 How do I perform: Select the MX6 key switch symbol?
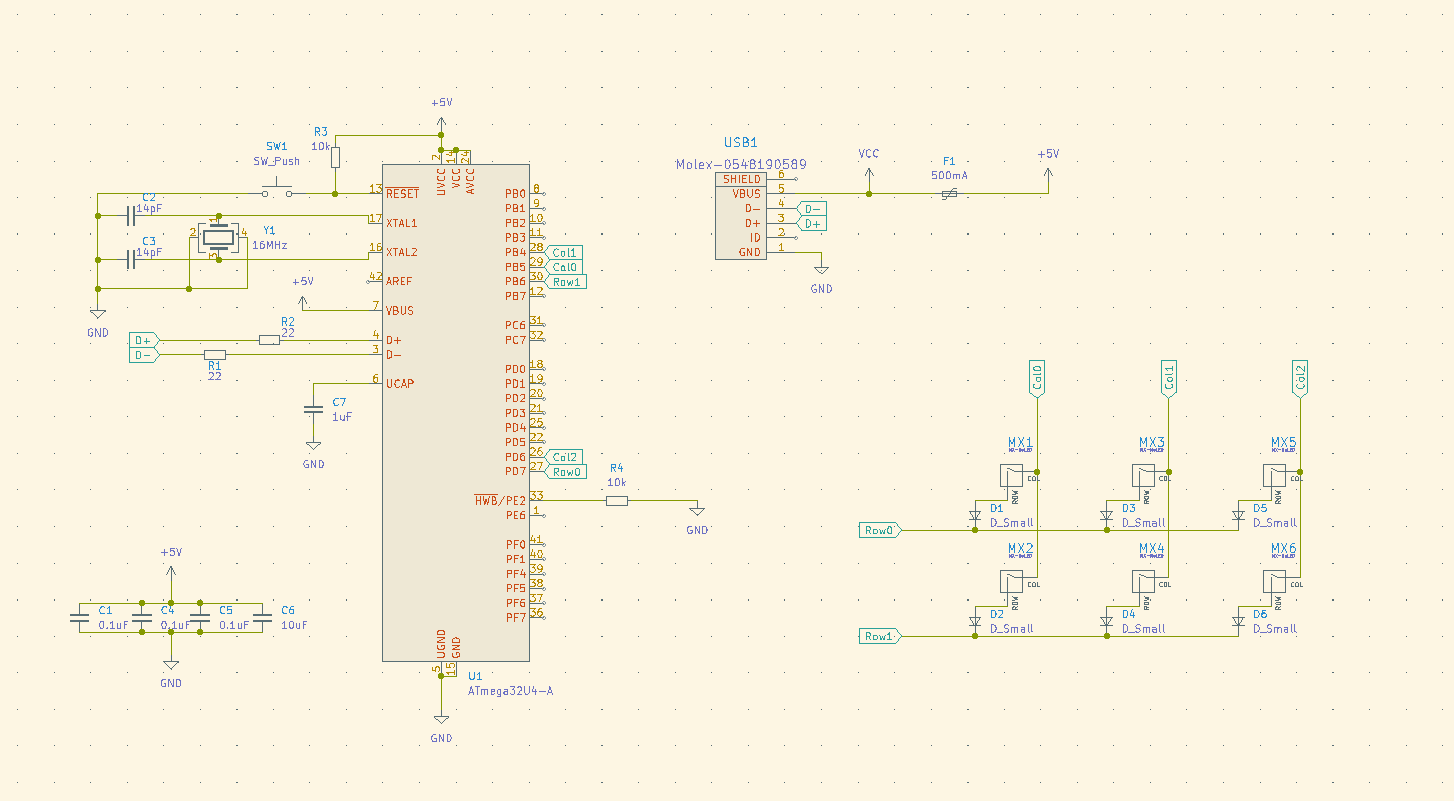point(1275,582)
